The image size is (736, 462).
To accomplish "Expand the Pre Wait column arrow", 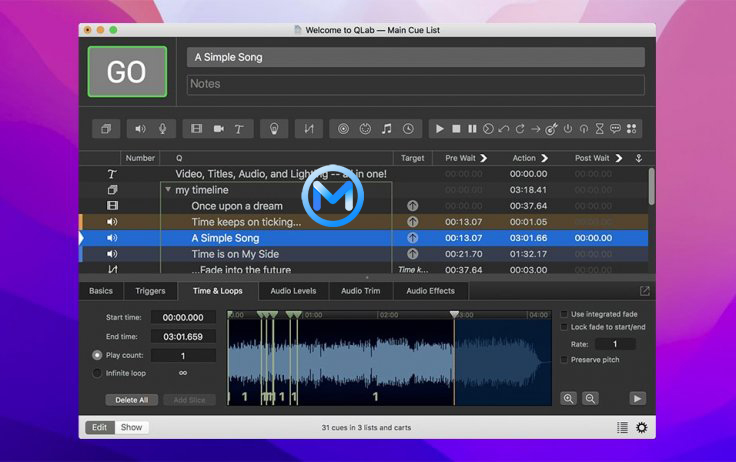I will coord(484,158).
